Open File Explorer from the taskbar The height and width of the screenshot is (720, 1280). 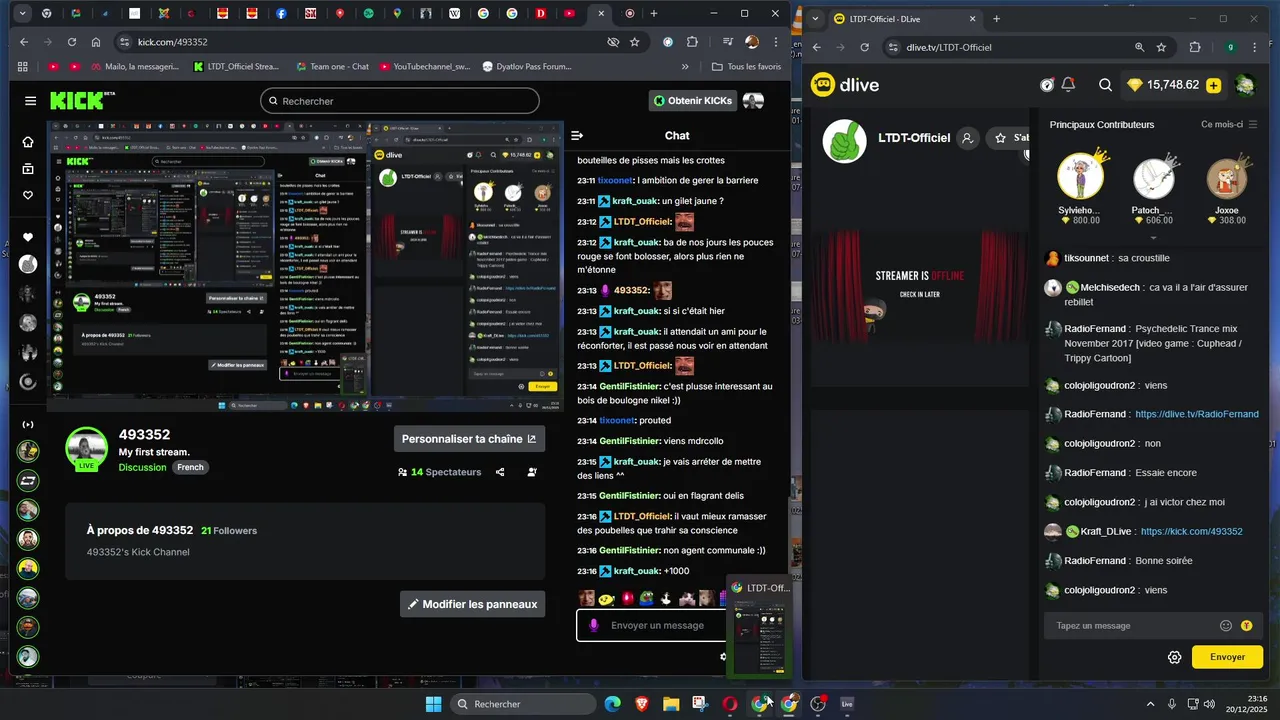pyautogui.click(x=671, y=704)
